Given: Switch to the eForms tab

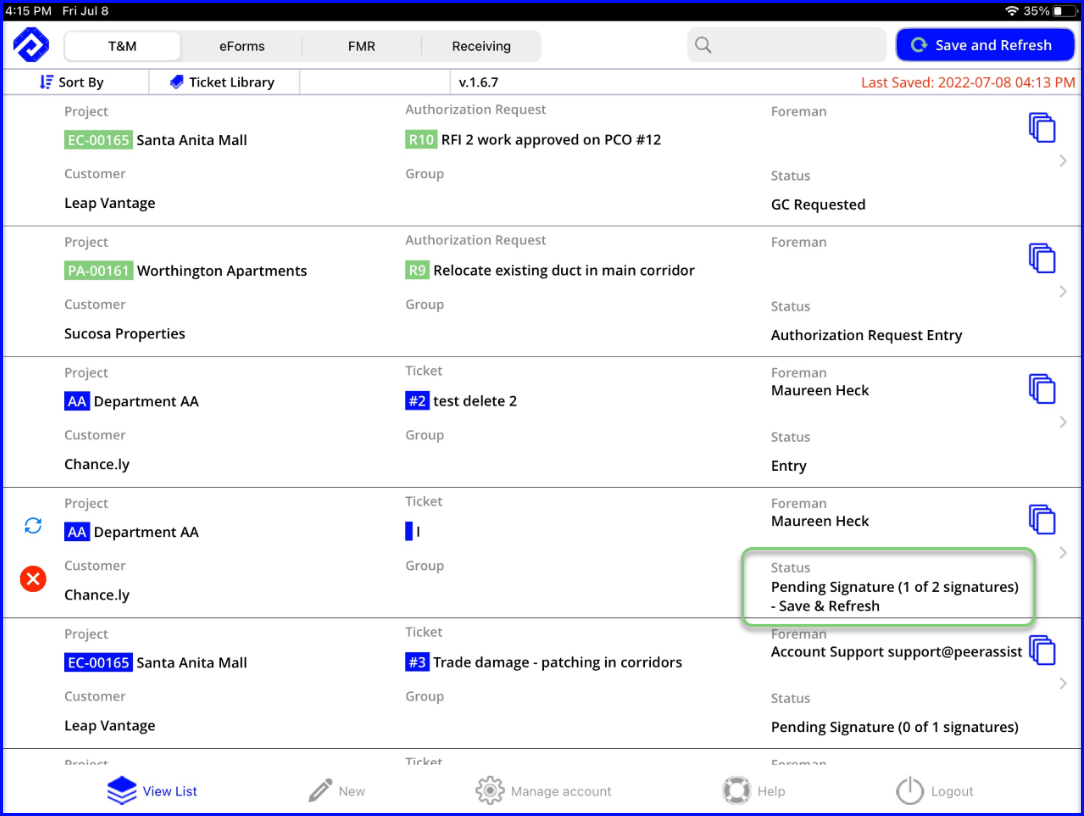Looking at the screenshot, I should point(242,46).
